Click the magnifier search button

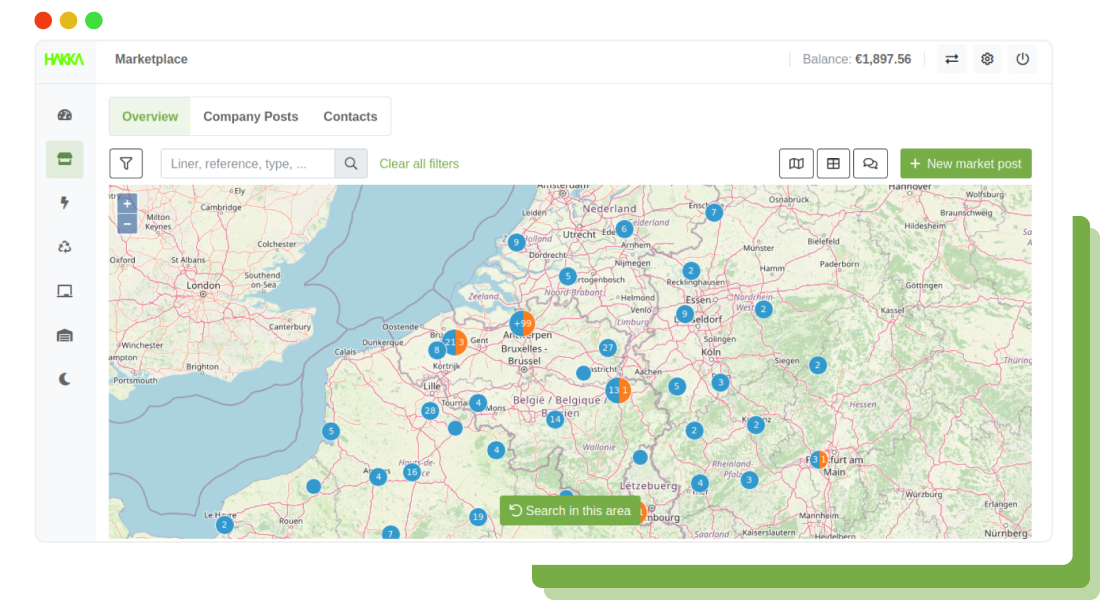tap(351, 164)
